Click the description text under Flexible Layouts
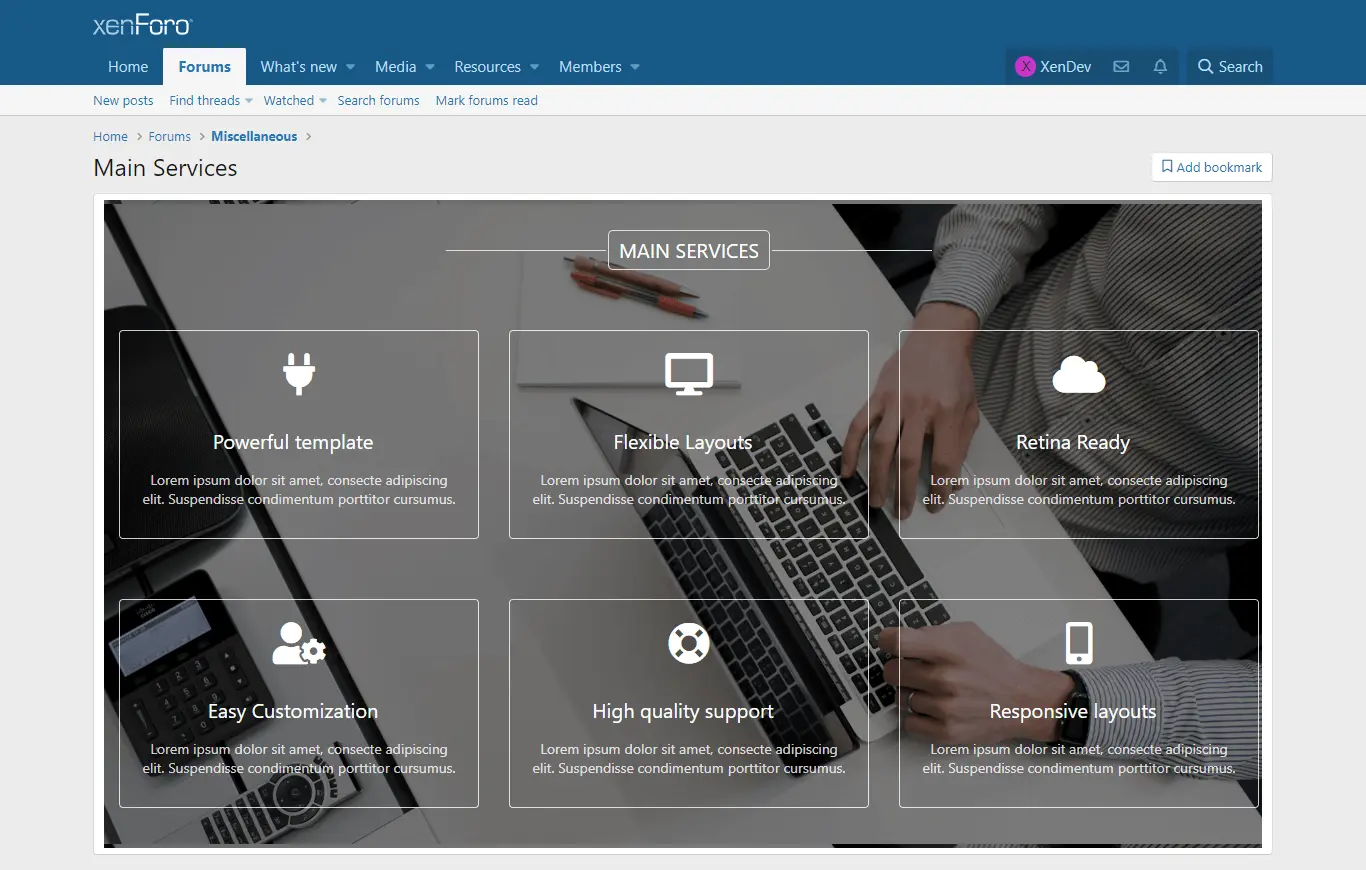Screen dimensions: 1366x870 point(689,490)
